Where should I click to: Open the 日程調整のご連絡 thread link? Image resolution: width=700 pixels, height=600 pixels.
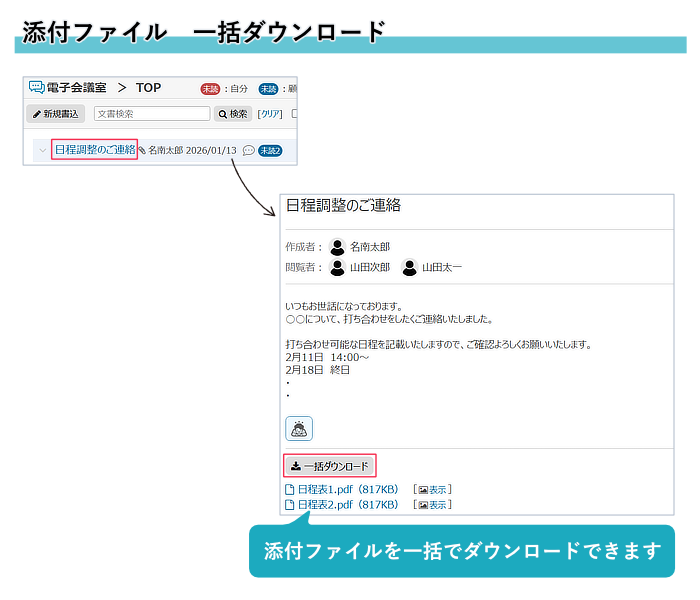[x=95, y=150]
